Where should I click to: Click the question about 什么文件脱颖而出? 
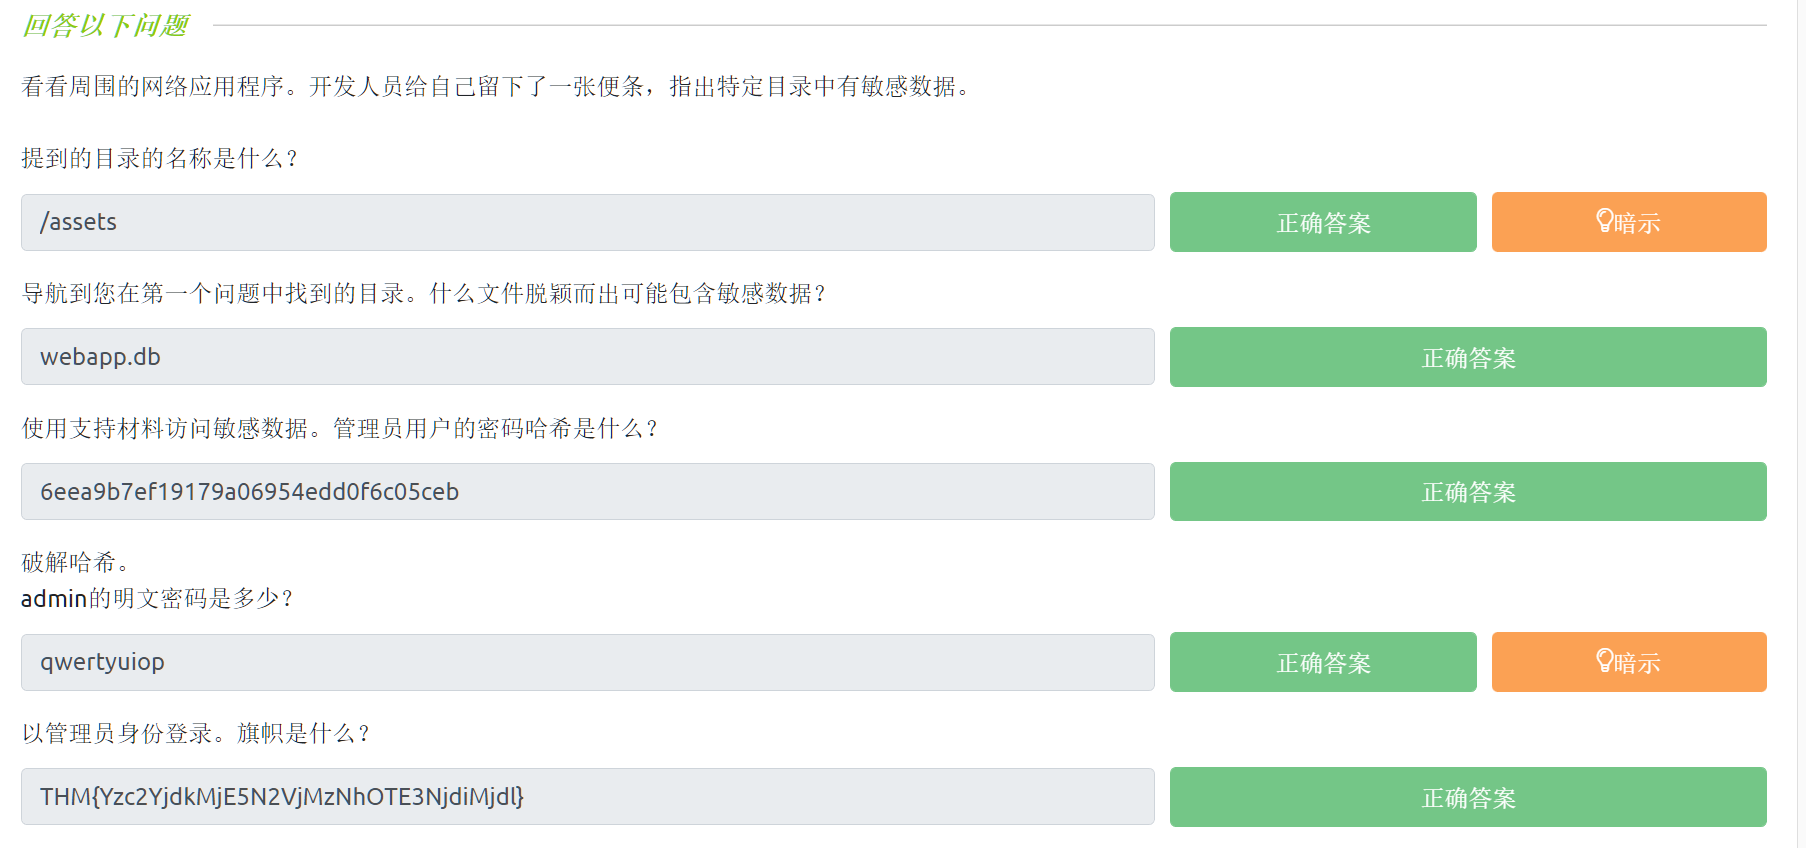click(424, 293)
